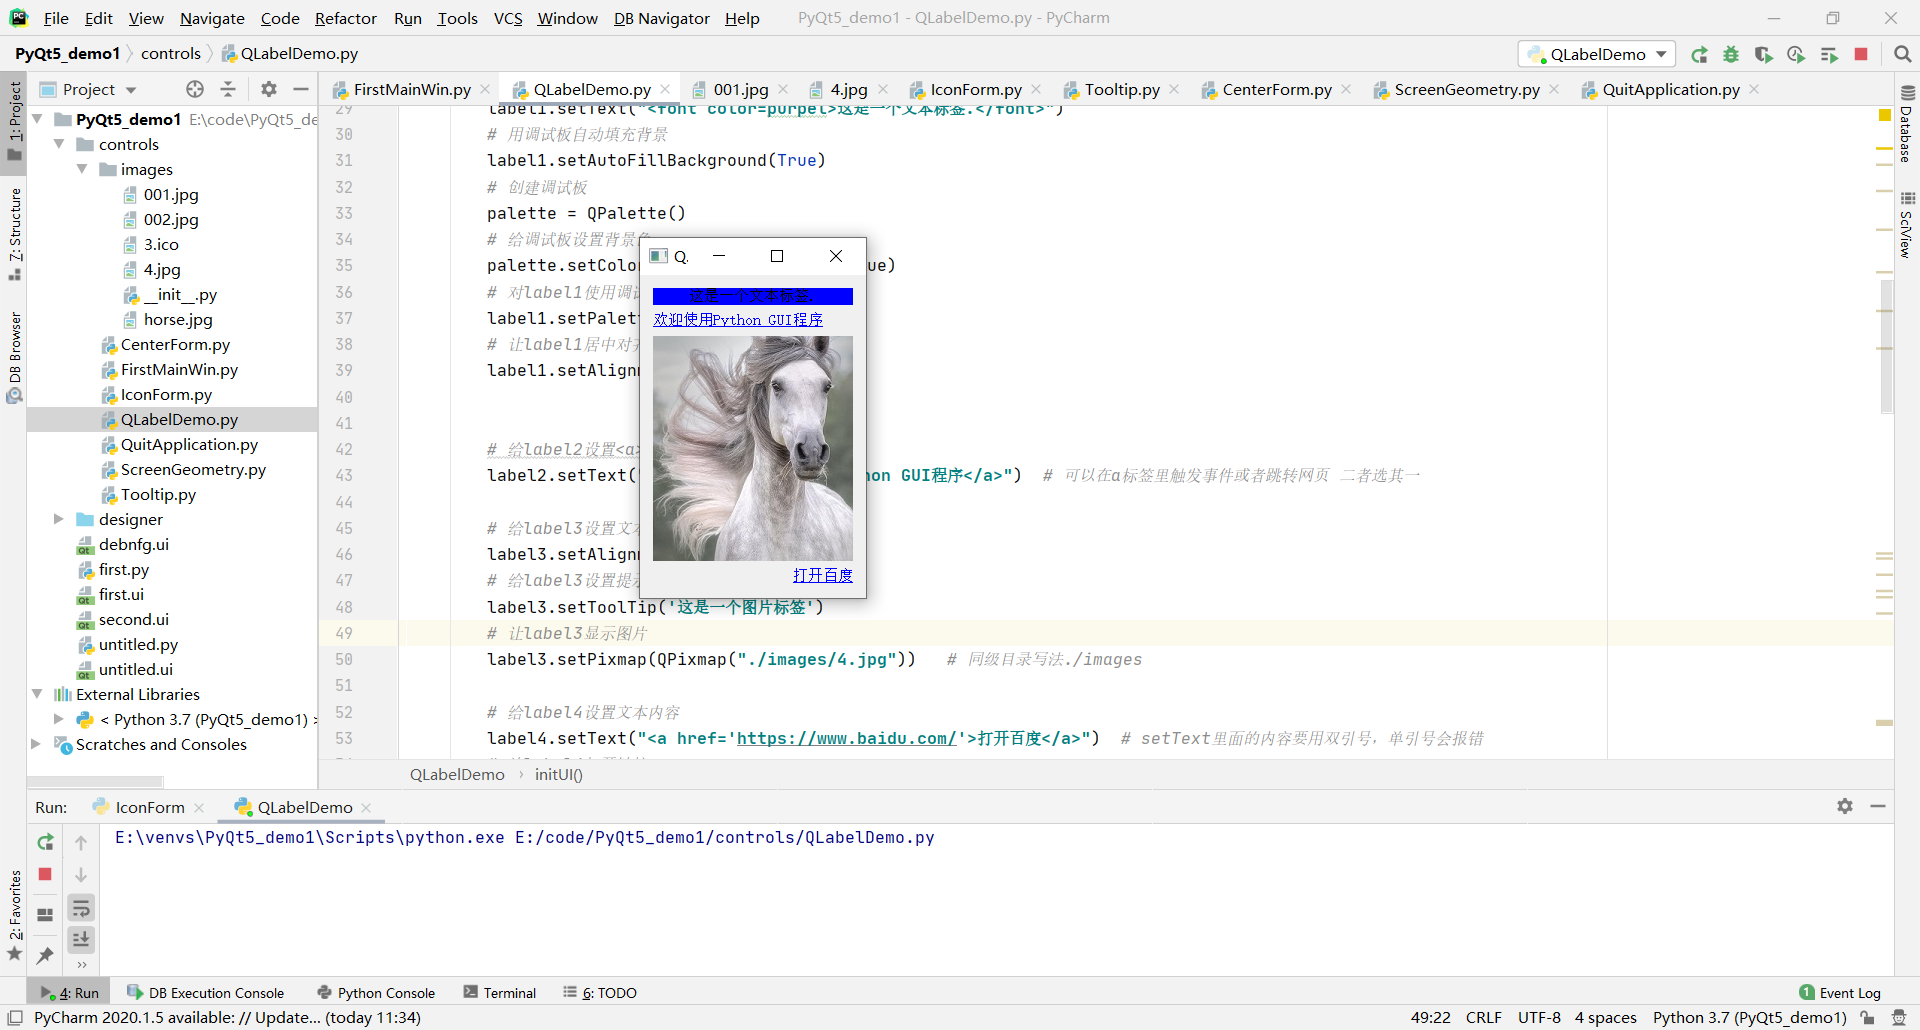Screen dimensions: 1920x1030
Task: Run QLabelDemo with coverage
Action: click(1763, 54)
